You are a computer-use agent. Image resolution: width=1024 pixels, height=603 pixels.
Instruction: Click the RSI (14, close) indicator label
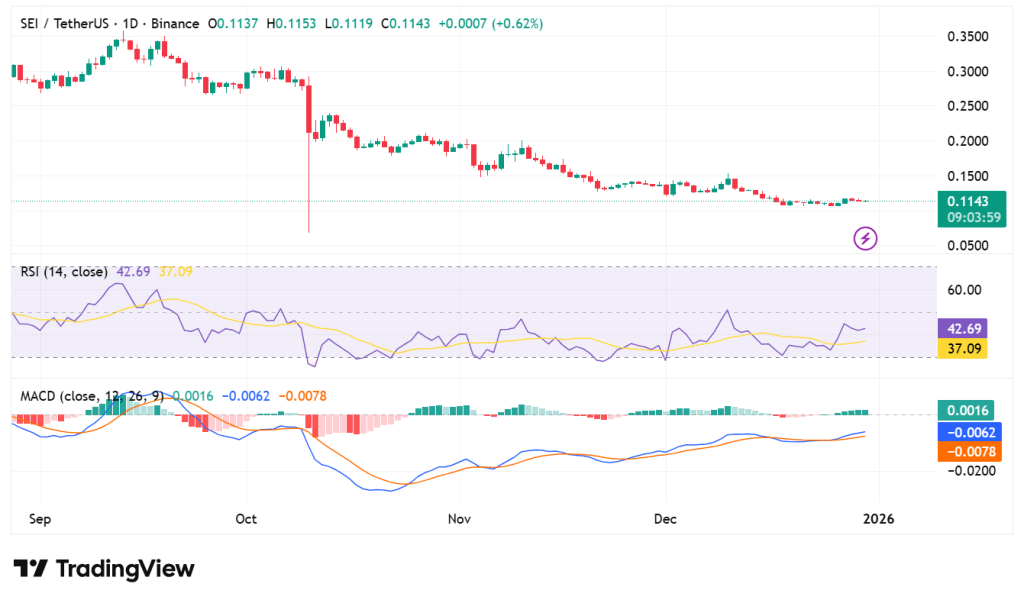coord(64,272)
